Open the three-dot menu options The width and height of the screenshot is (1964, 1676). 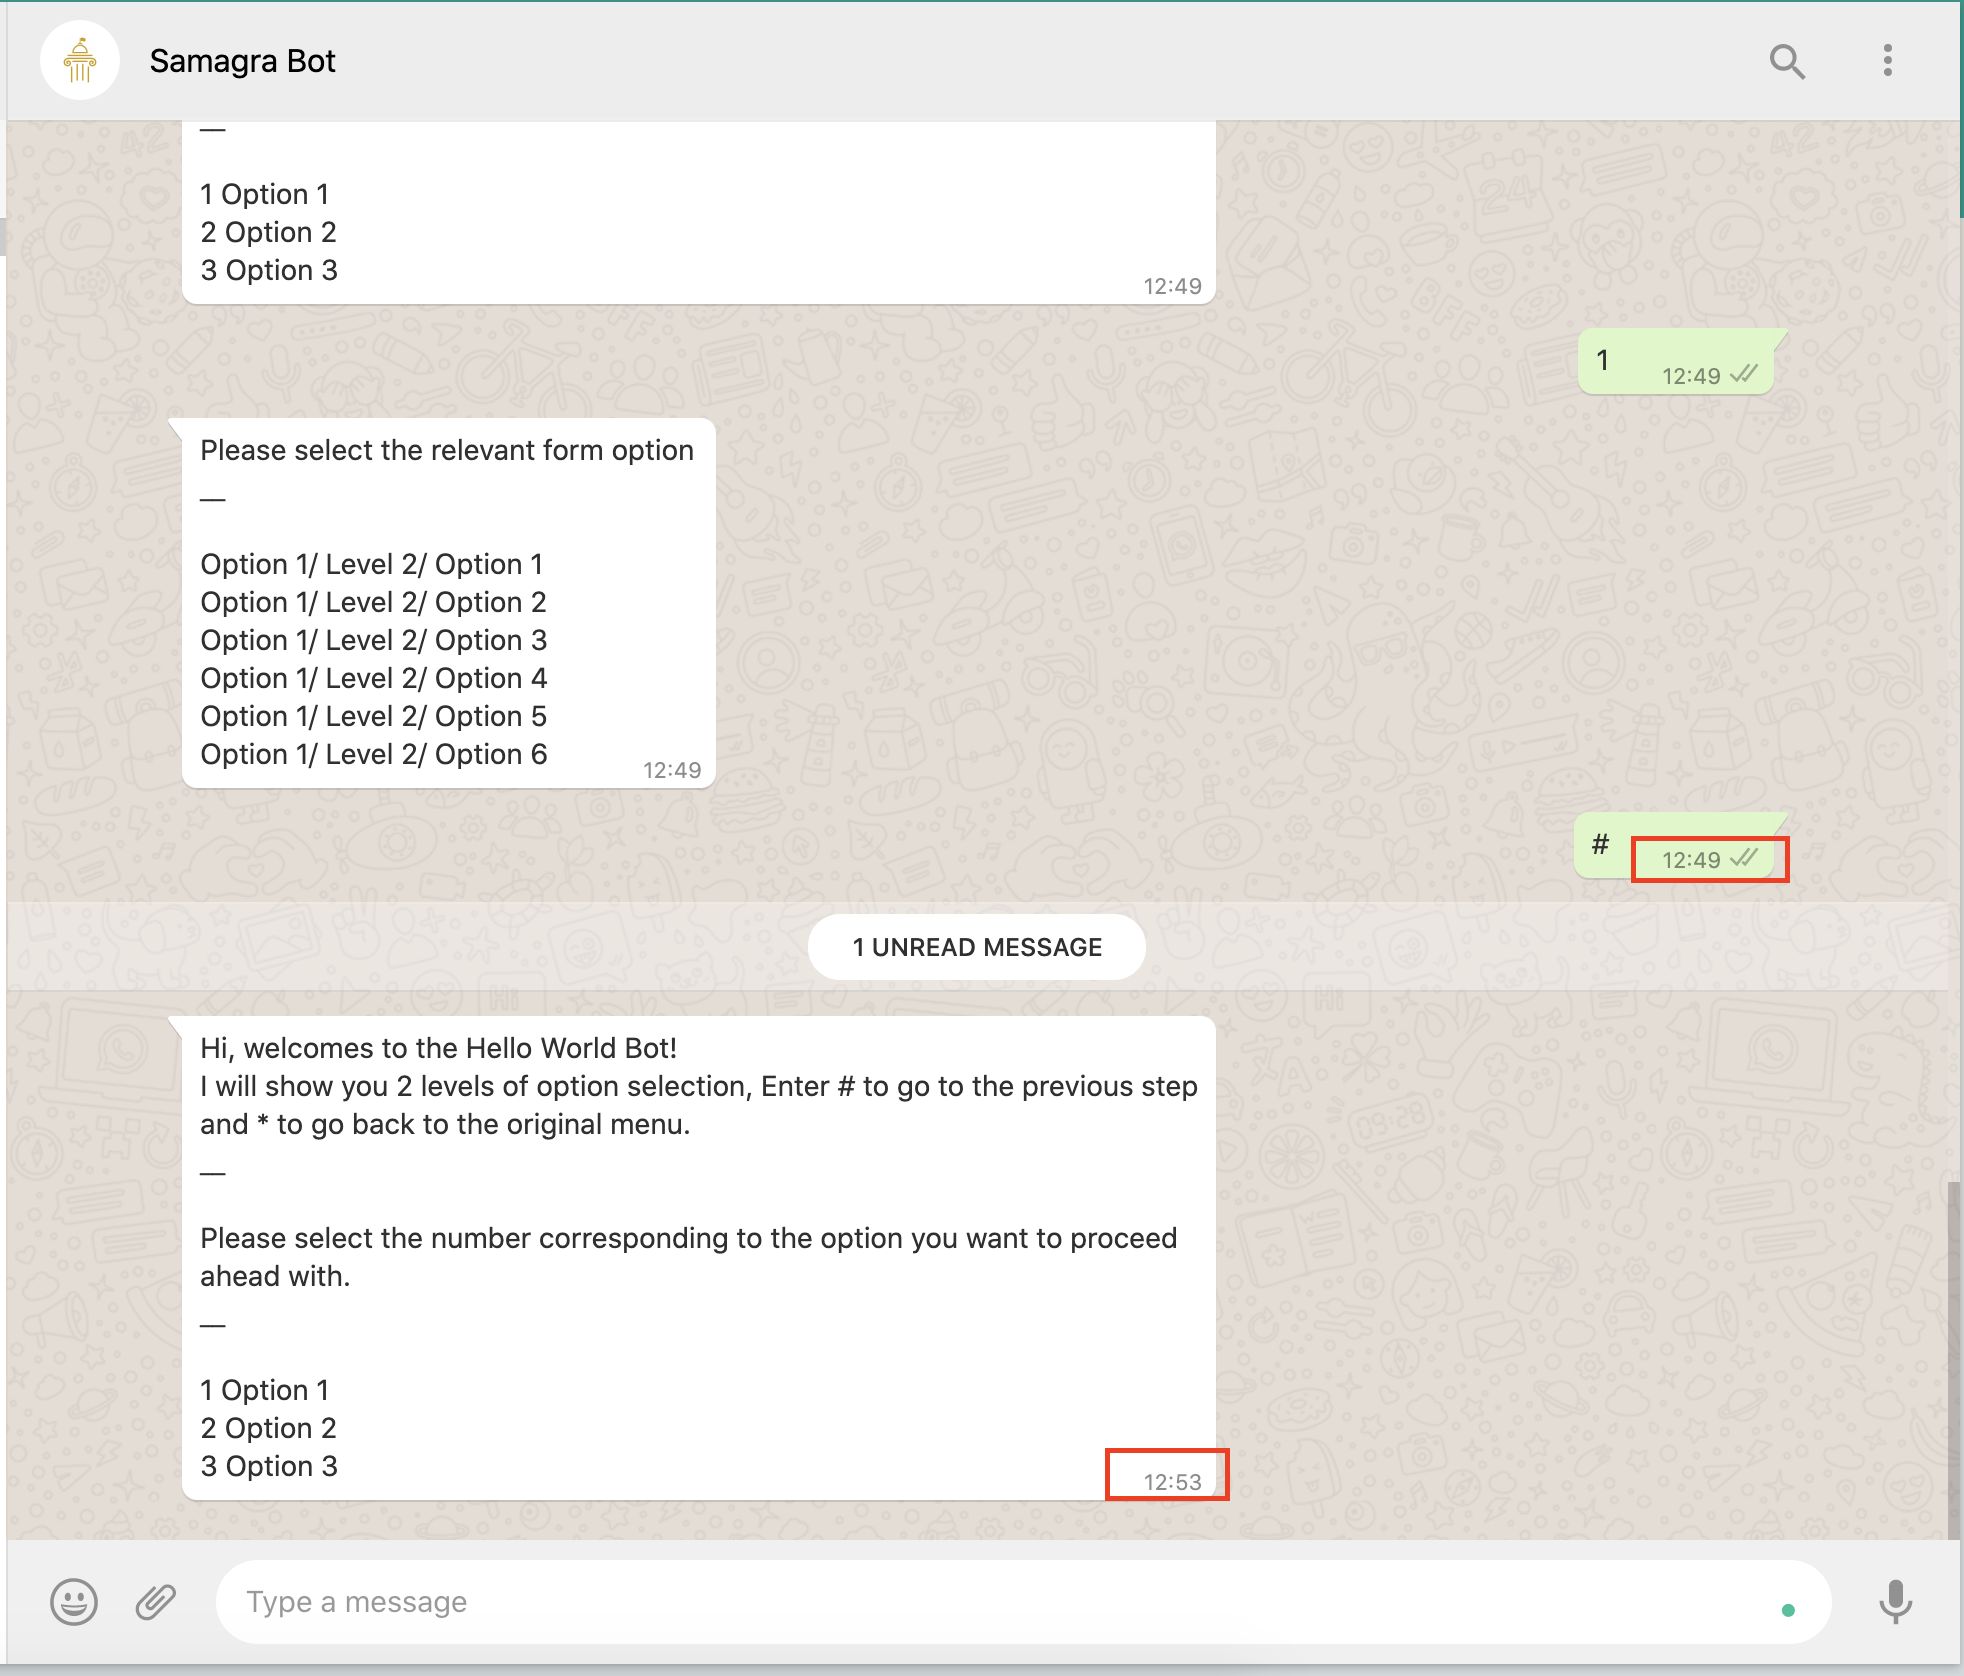(1888, 61)
